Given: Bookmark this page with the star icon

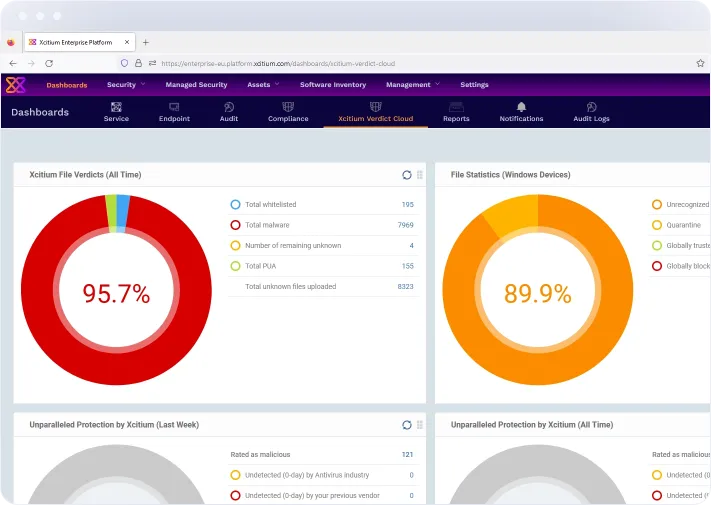Looking at the screenshot, I should point(700,63).
